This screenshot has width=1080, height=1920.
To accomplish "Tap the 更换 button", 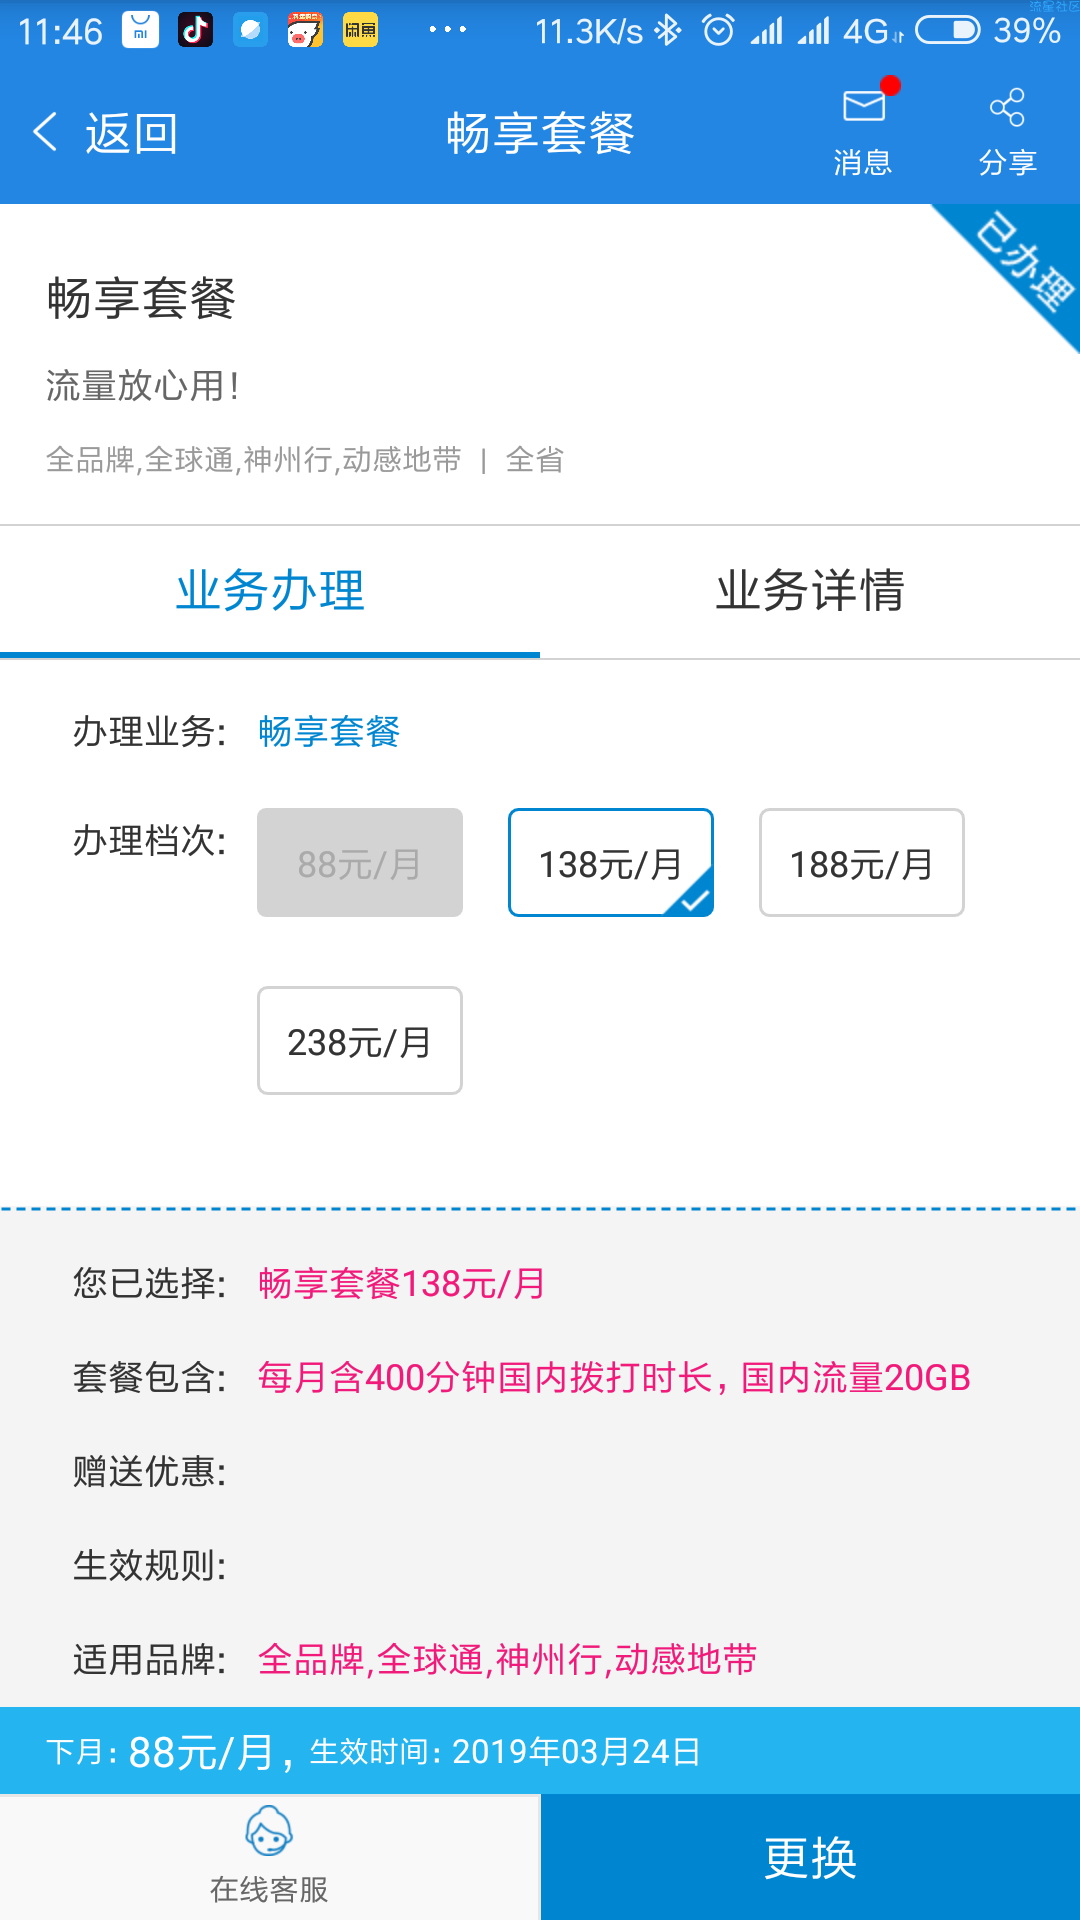I will click(811, 1857).
